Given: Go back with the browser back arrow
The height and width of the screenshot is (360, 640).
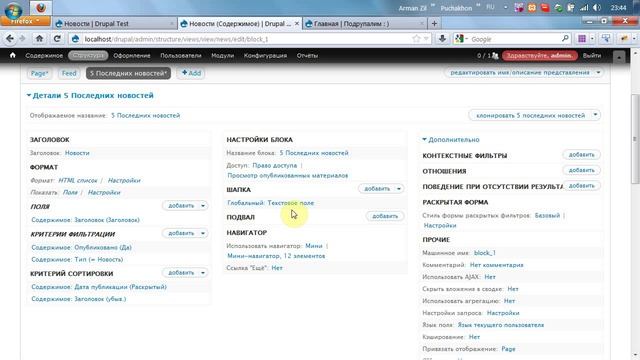Looking at the screenshot, I should click(x=10, y=39).
